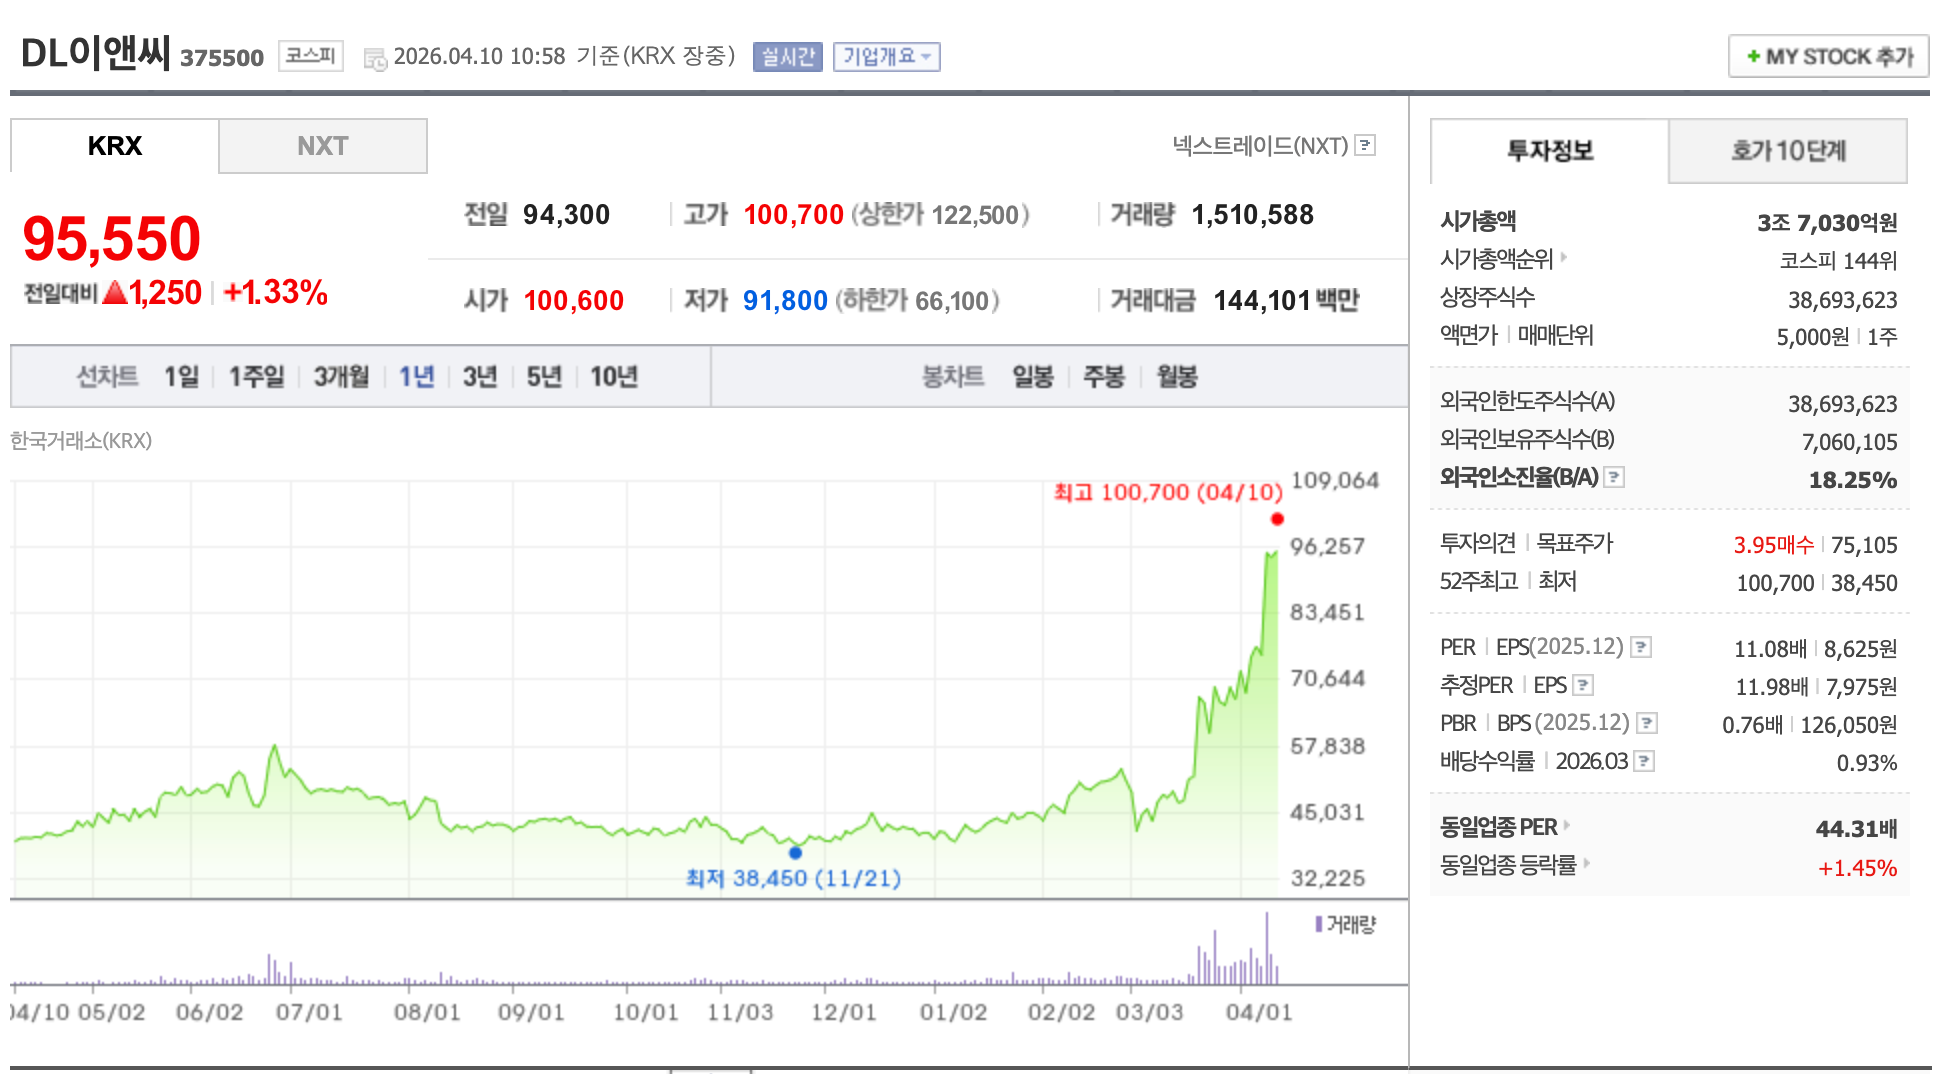Click the current price 95,550
Viewport: 1944px width, 1074px height.
[112, 238]
